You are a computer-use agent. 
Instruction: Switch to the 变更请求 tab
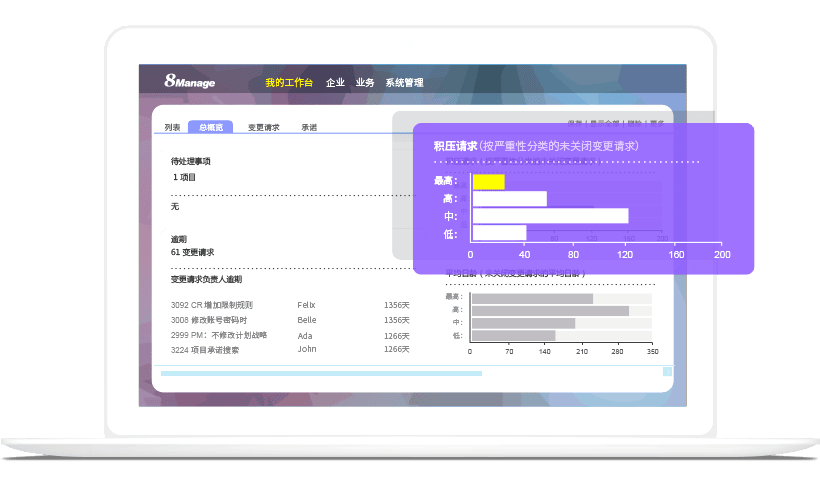(264, 127)
